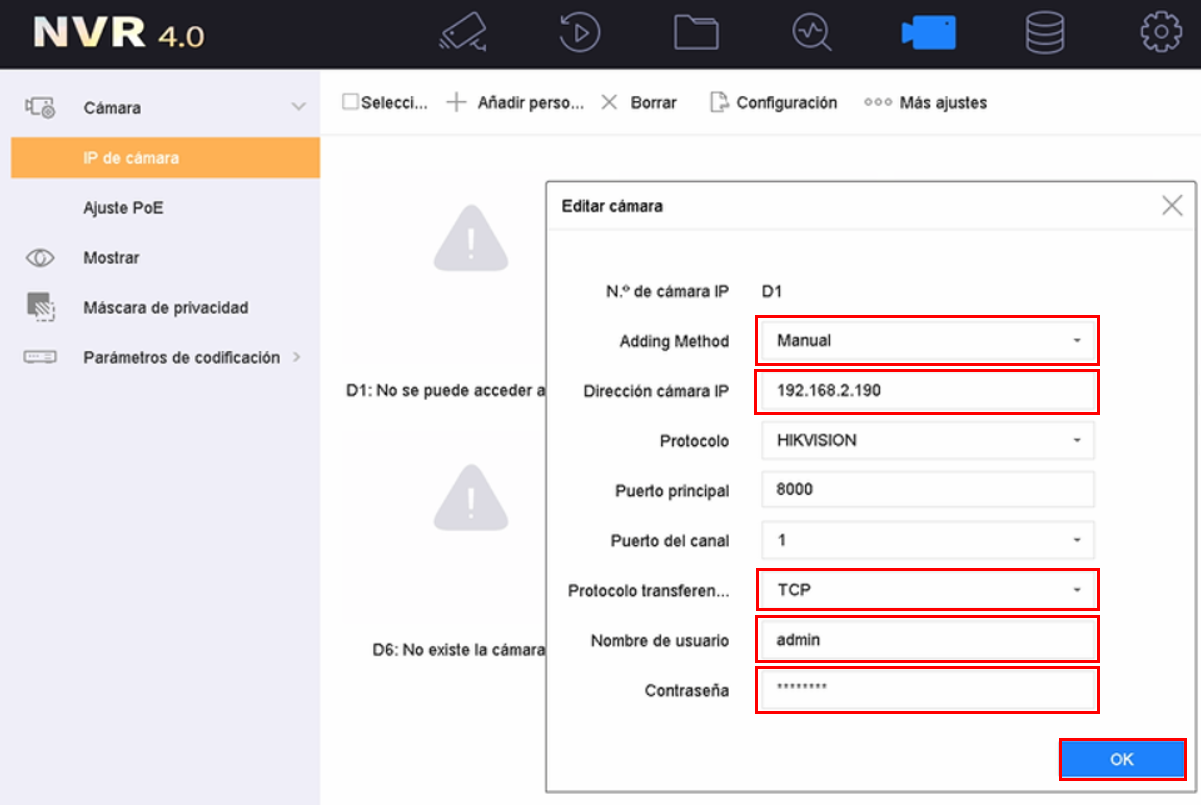The height and width of the screenshot is (806, 1201).
Task: Open the Protocolo HIKVISION dropdown
Action: click(x=928, y=440)
